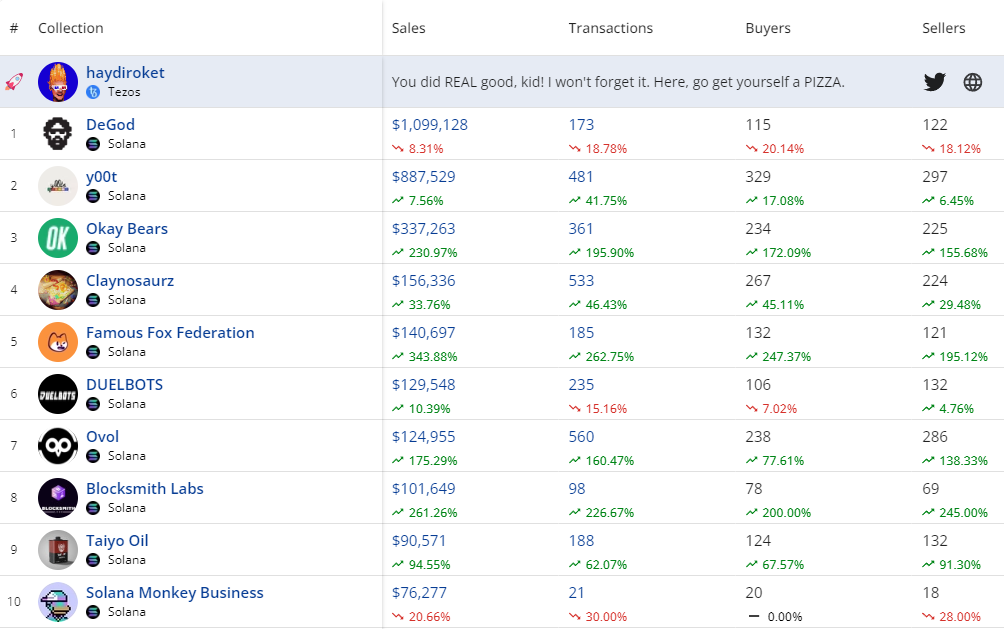Click the DUELBOTS black logo icon
This screenshot has height=629, width=1004.
58,394
